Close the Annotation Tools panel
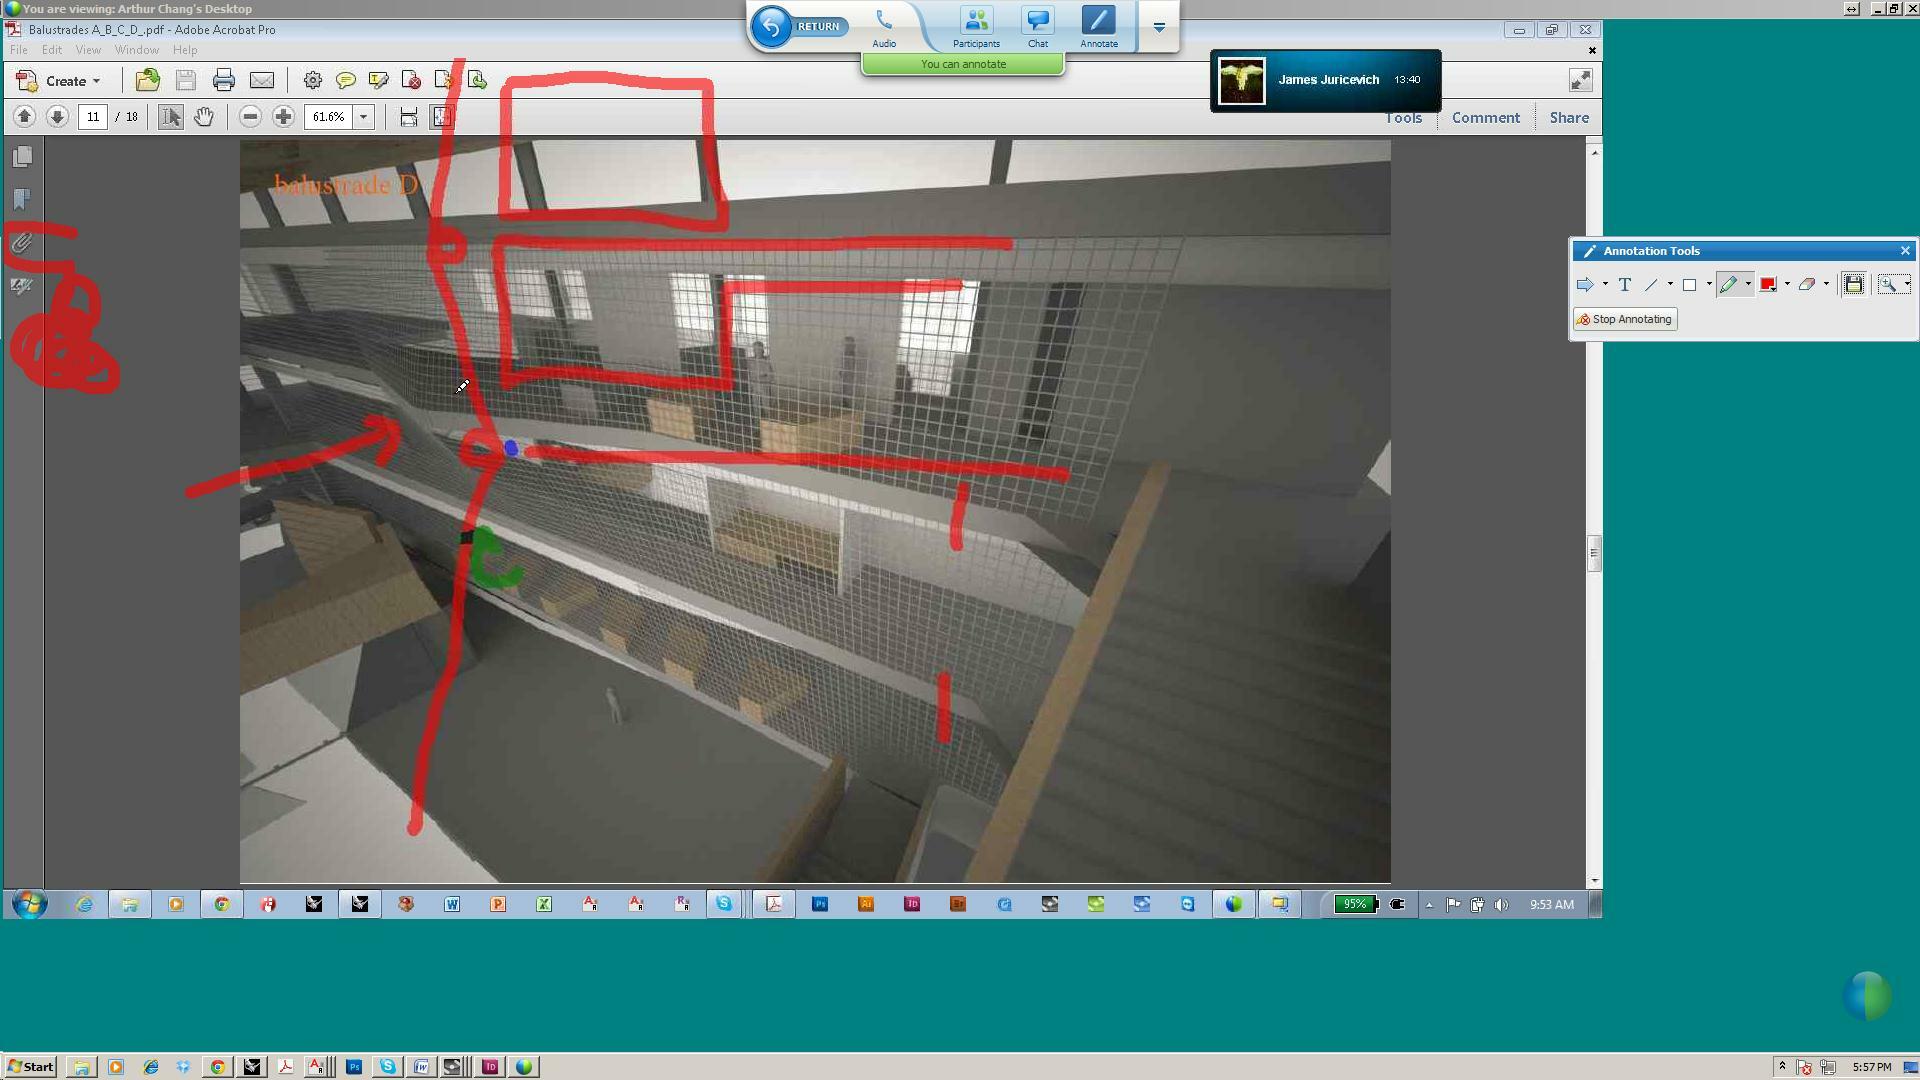 tap(1905, 251)
